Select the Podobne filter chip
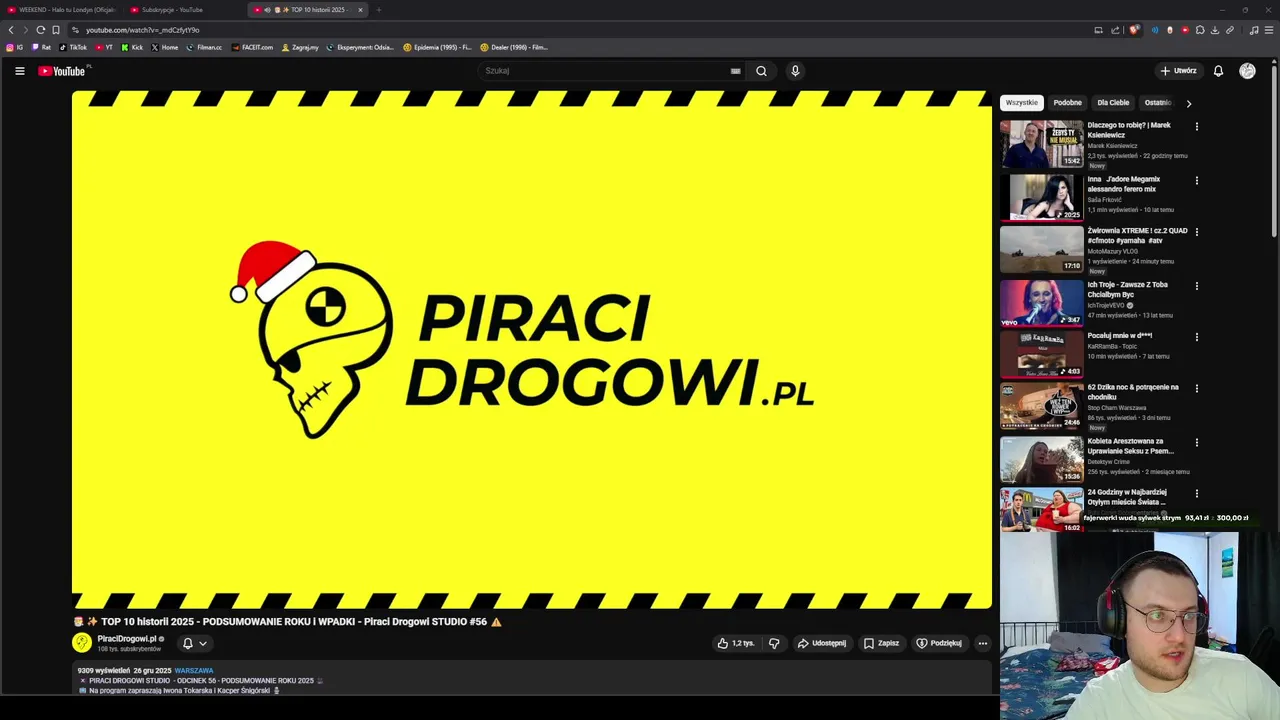 pyautogui.click(x=1067, y=103)
